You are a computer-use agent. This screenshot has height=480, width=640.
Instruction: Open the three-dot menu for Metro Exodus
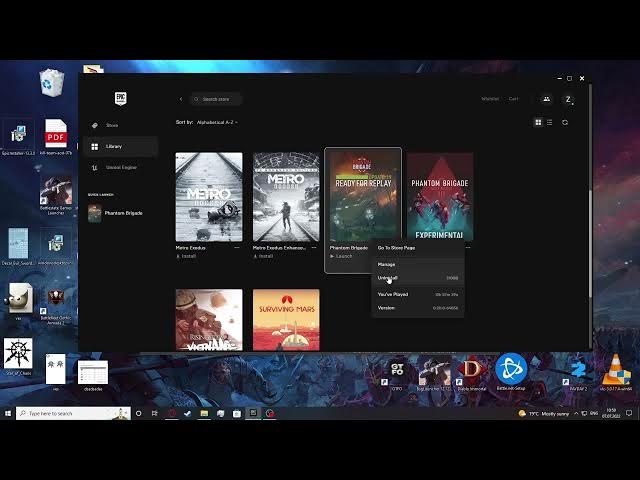237,248
